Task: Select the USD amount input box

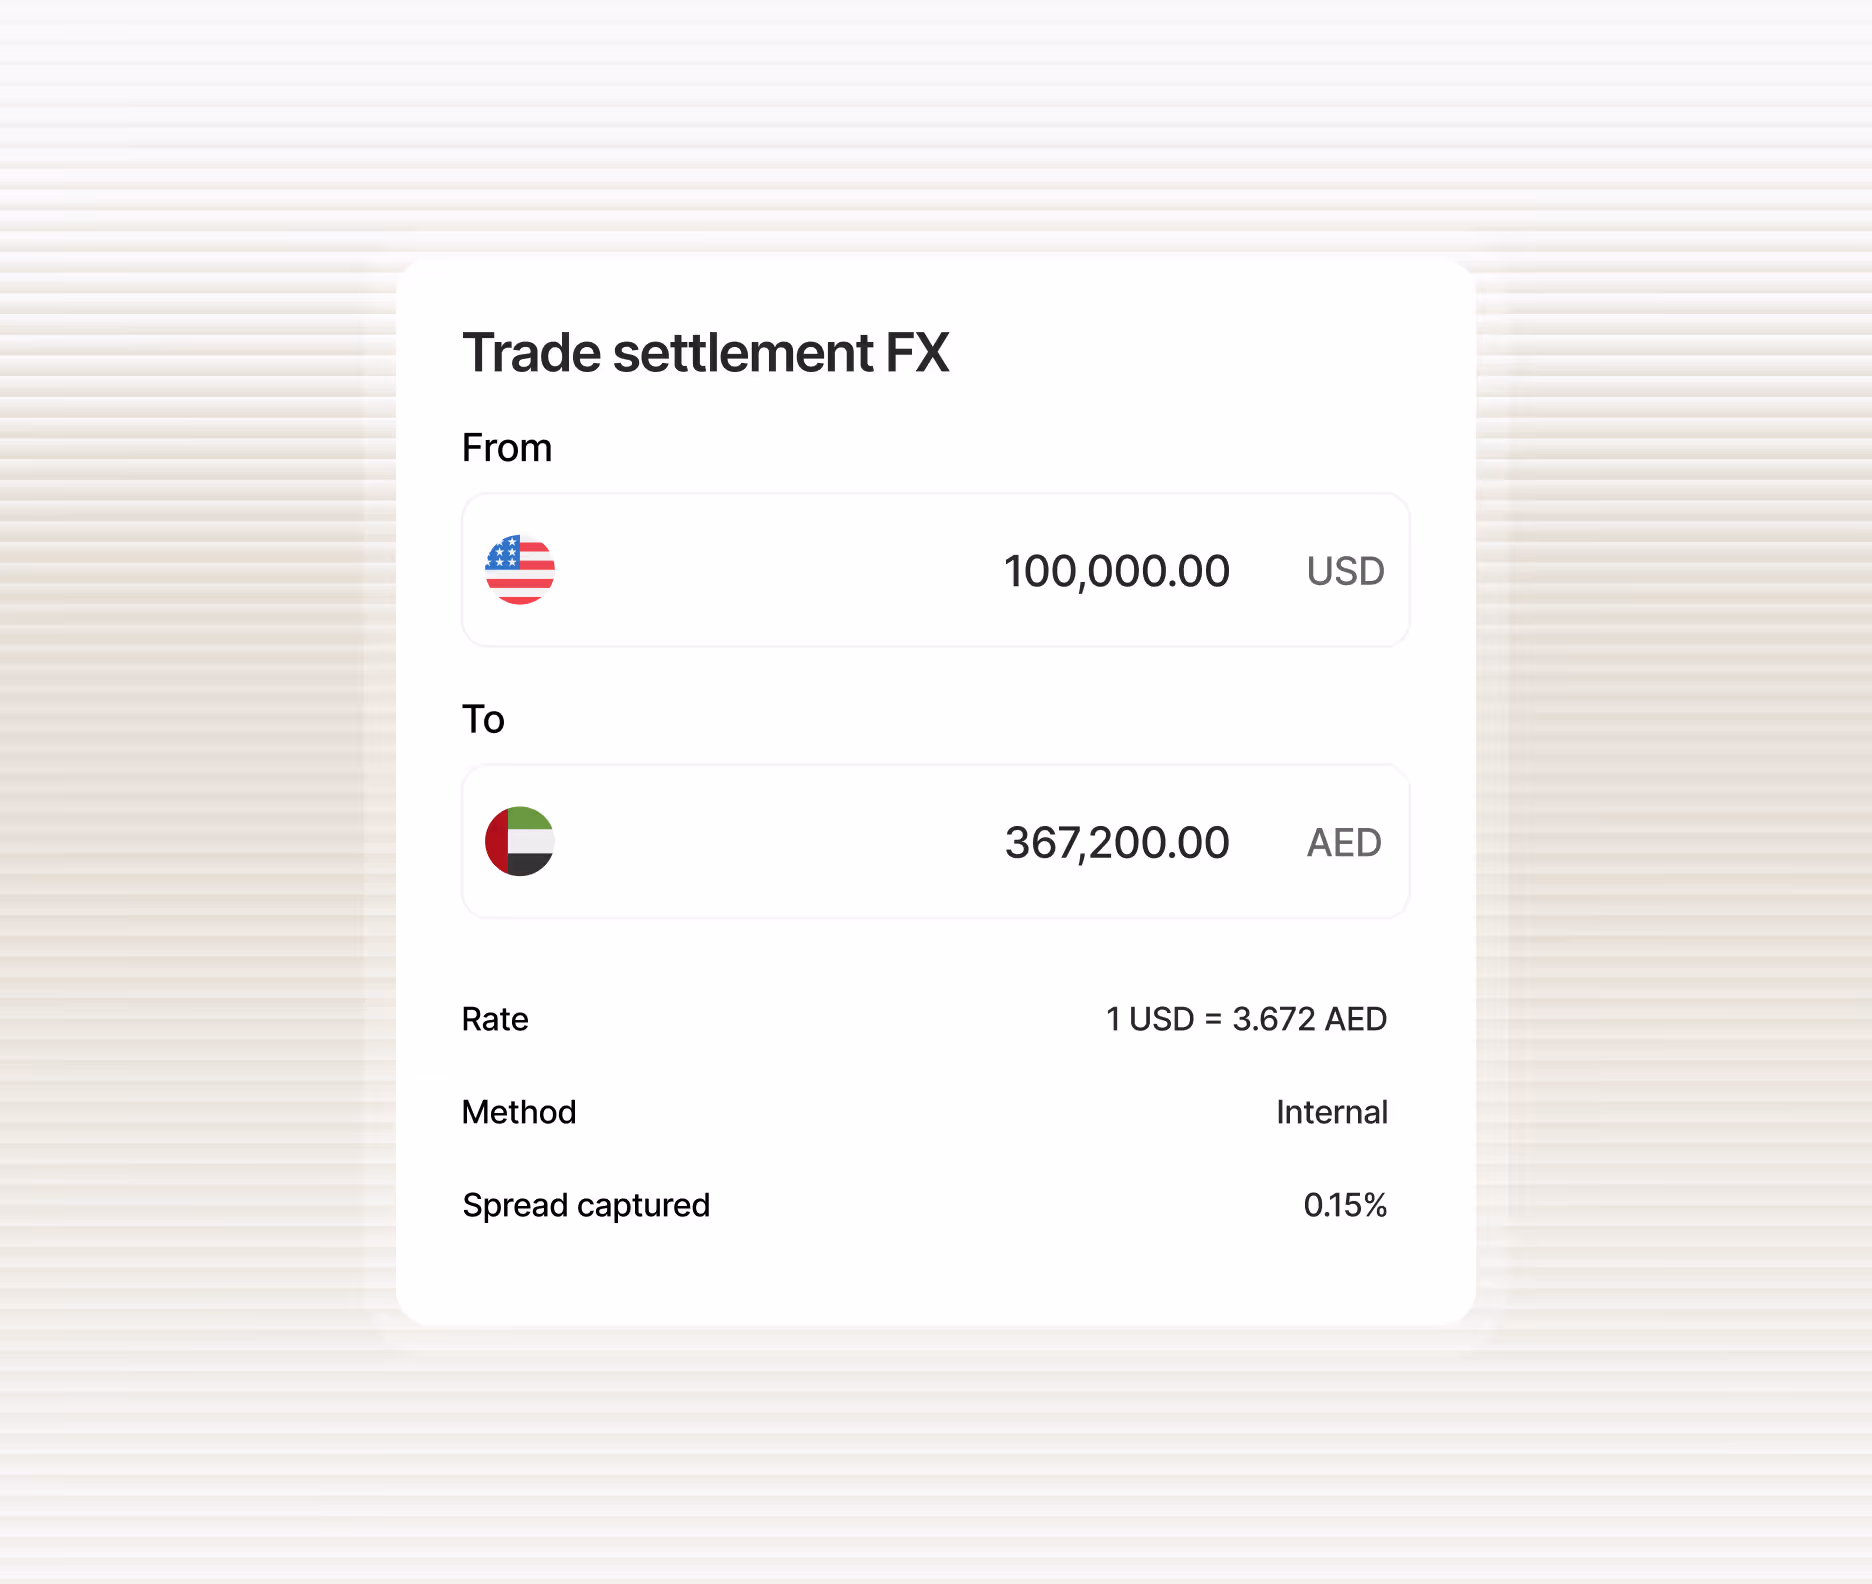Action: [x=935, y=570]
